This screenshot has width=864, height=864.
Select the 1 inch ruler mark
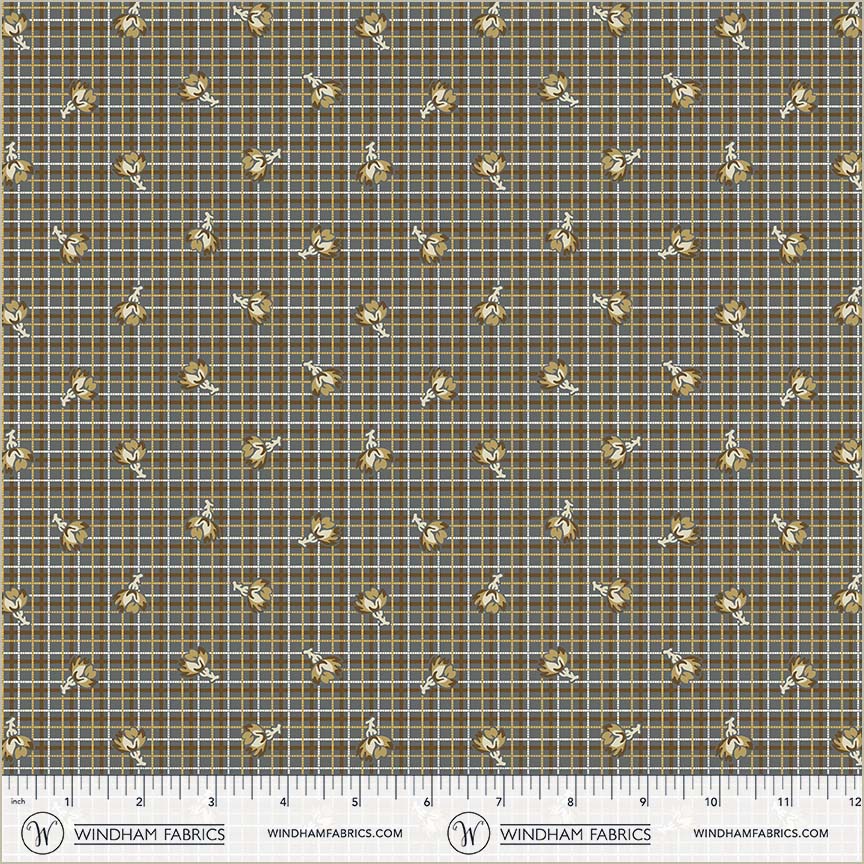click(x=67, y=802)
